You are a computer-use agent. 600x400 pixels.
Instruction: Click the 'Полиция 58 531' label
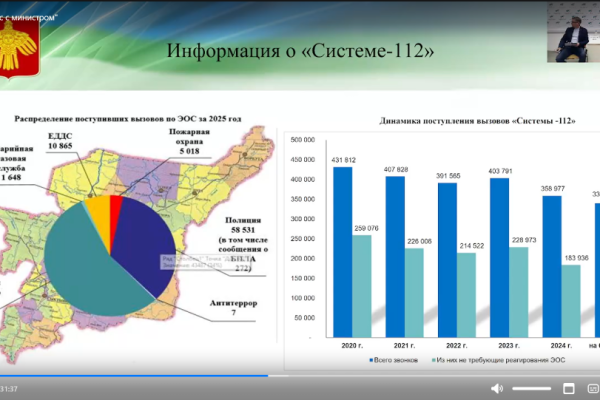pos(243,225)
